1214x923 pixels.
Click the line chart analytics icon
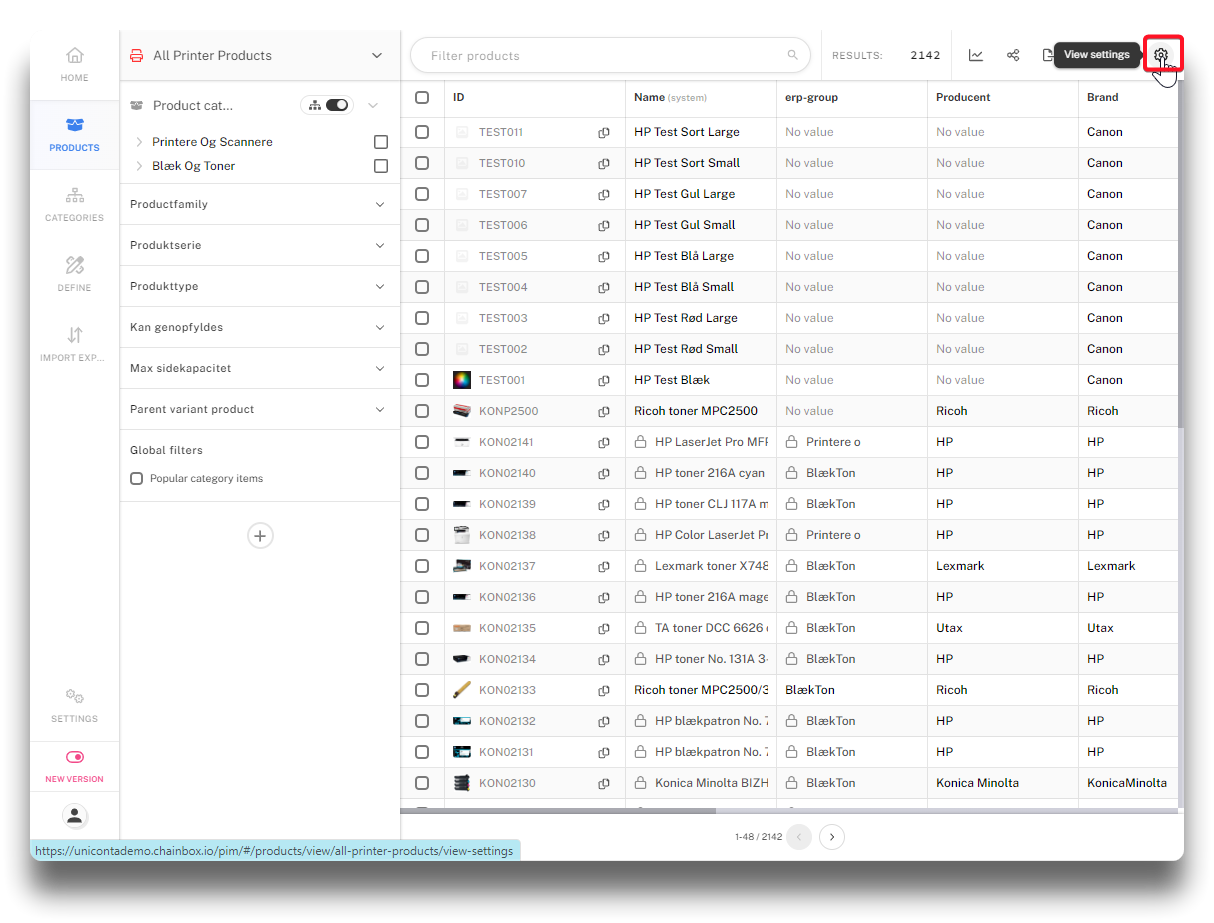976,55
